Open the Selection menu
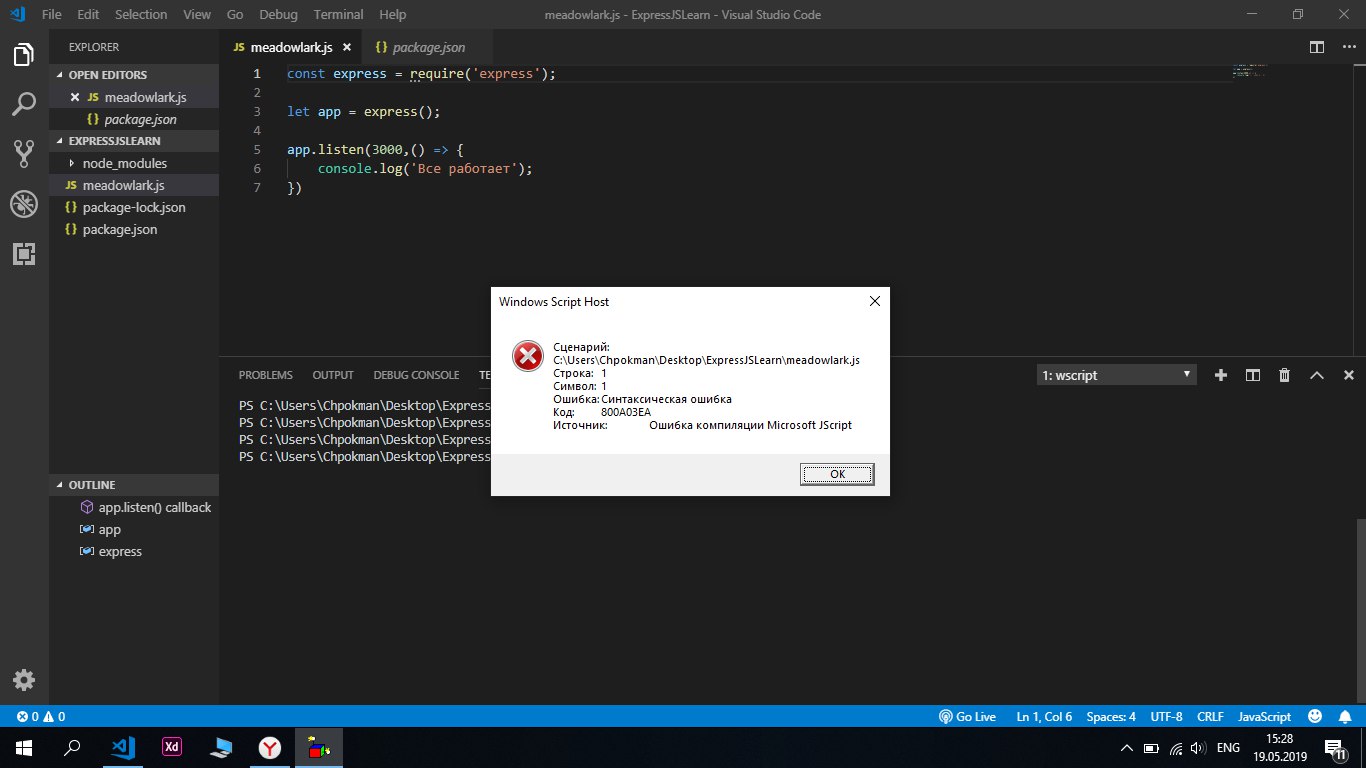Screen dimensions: 1366x768 coord(141,14)
